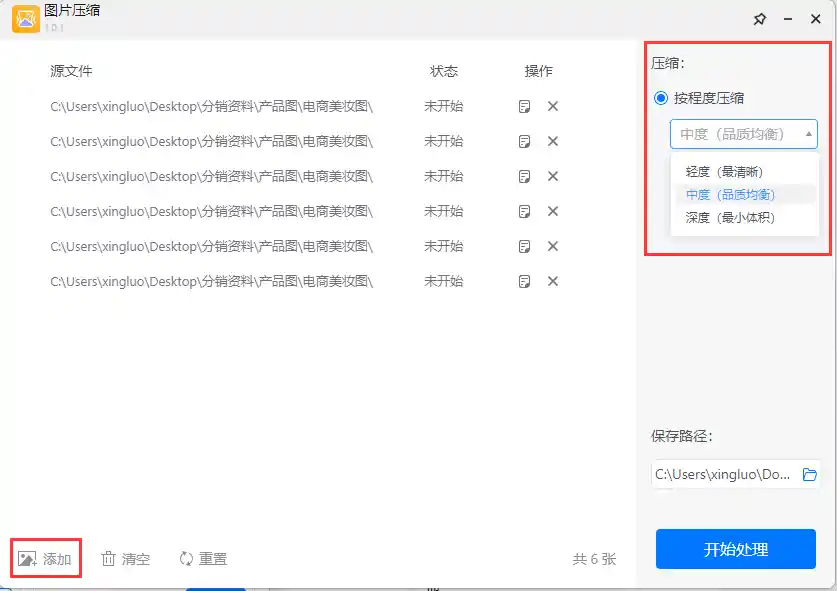Click the 压缩: section label
Screen dimensions: 837x591
pos(667,64)
